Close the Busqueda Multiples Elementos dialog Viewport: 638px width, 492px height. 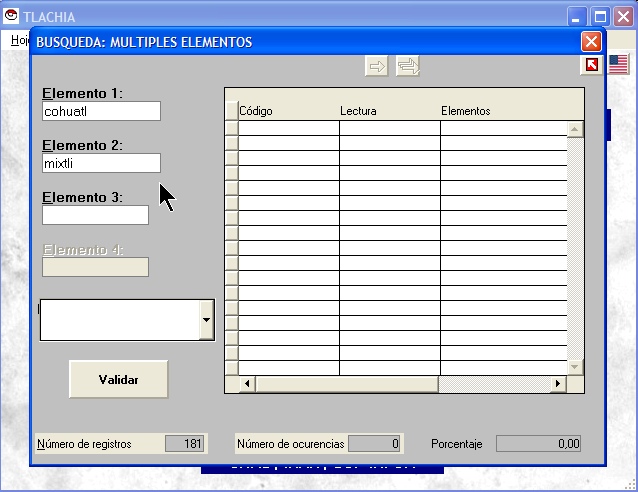[591, 42]
